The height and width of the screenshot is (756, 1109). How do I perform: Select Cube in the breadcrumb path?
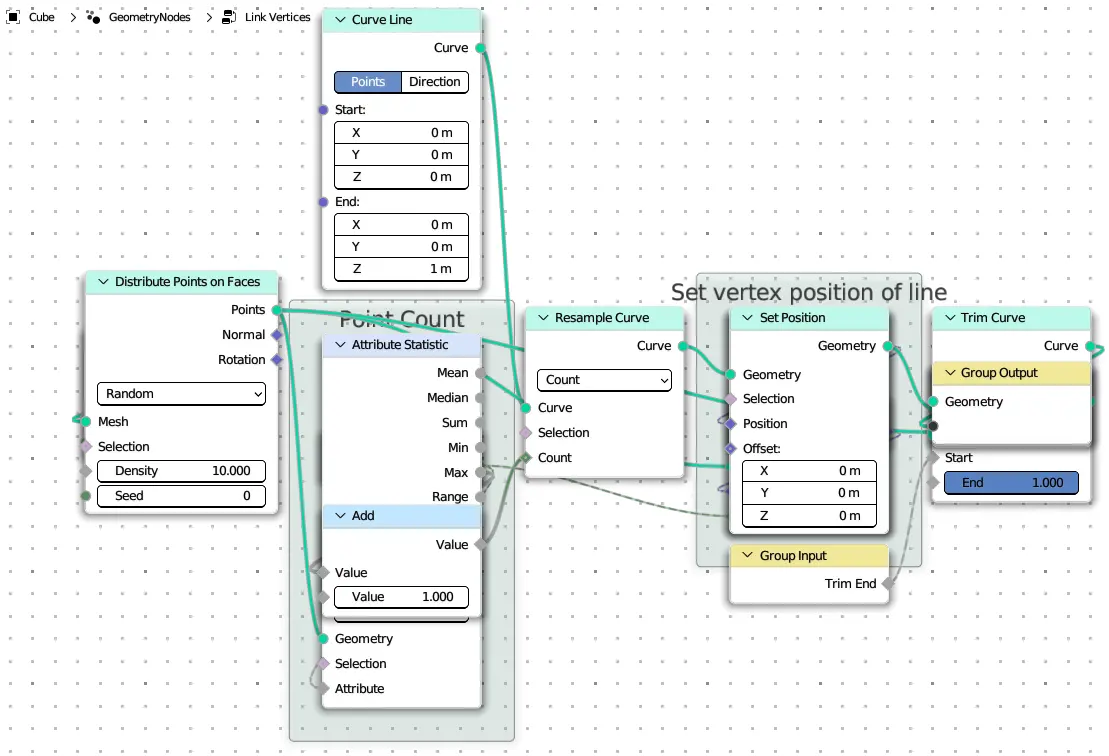(x=42, y=17)
